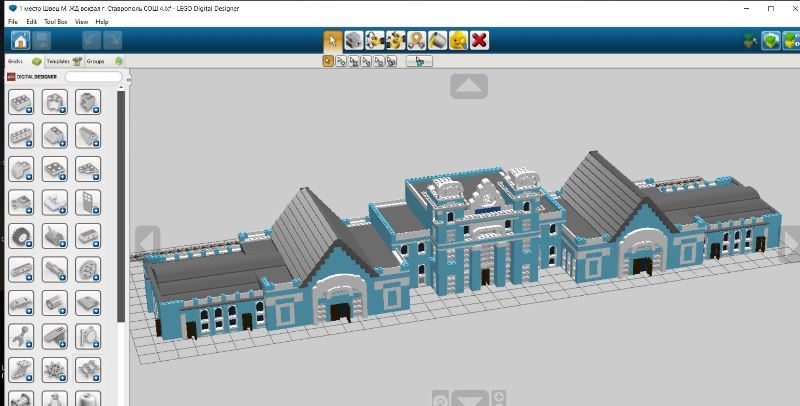Screen dimensions: 800x406
Task: Rotate camera left with side arrow
Action: (x=147, y=242)
